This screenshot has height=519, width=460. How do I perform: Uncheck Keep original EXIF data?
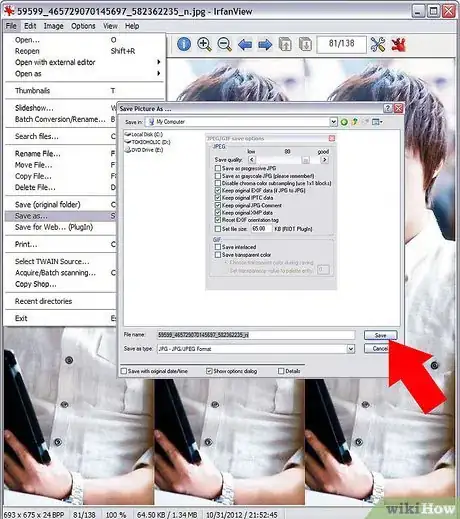click(218, 190)
